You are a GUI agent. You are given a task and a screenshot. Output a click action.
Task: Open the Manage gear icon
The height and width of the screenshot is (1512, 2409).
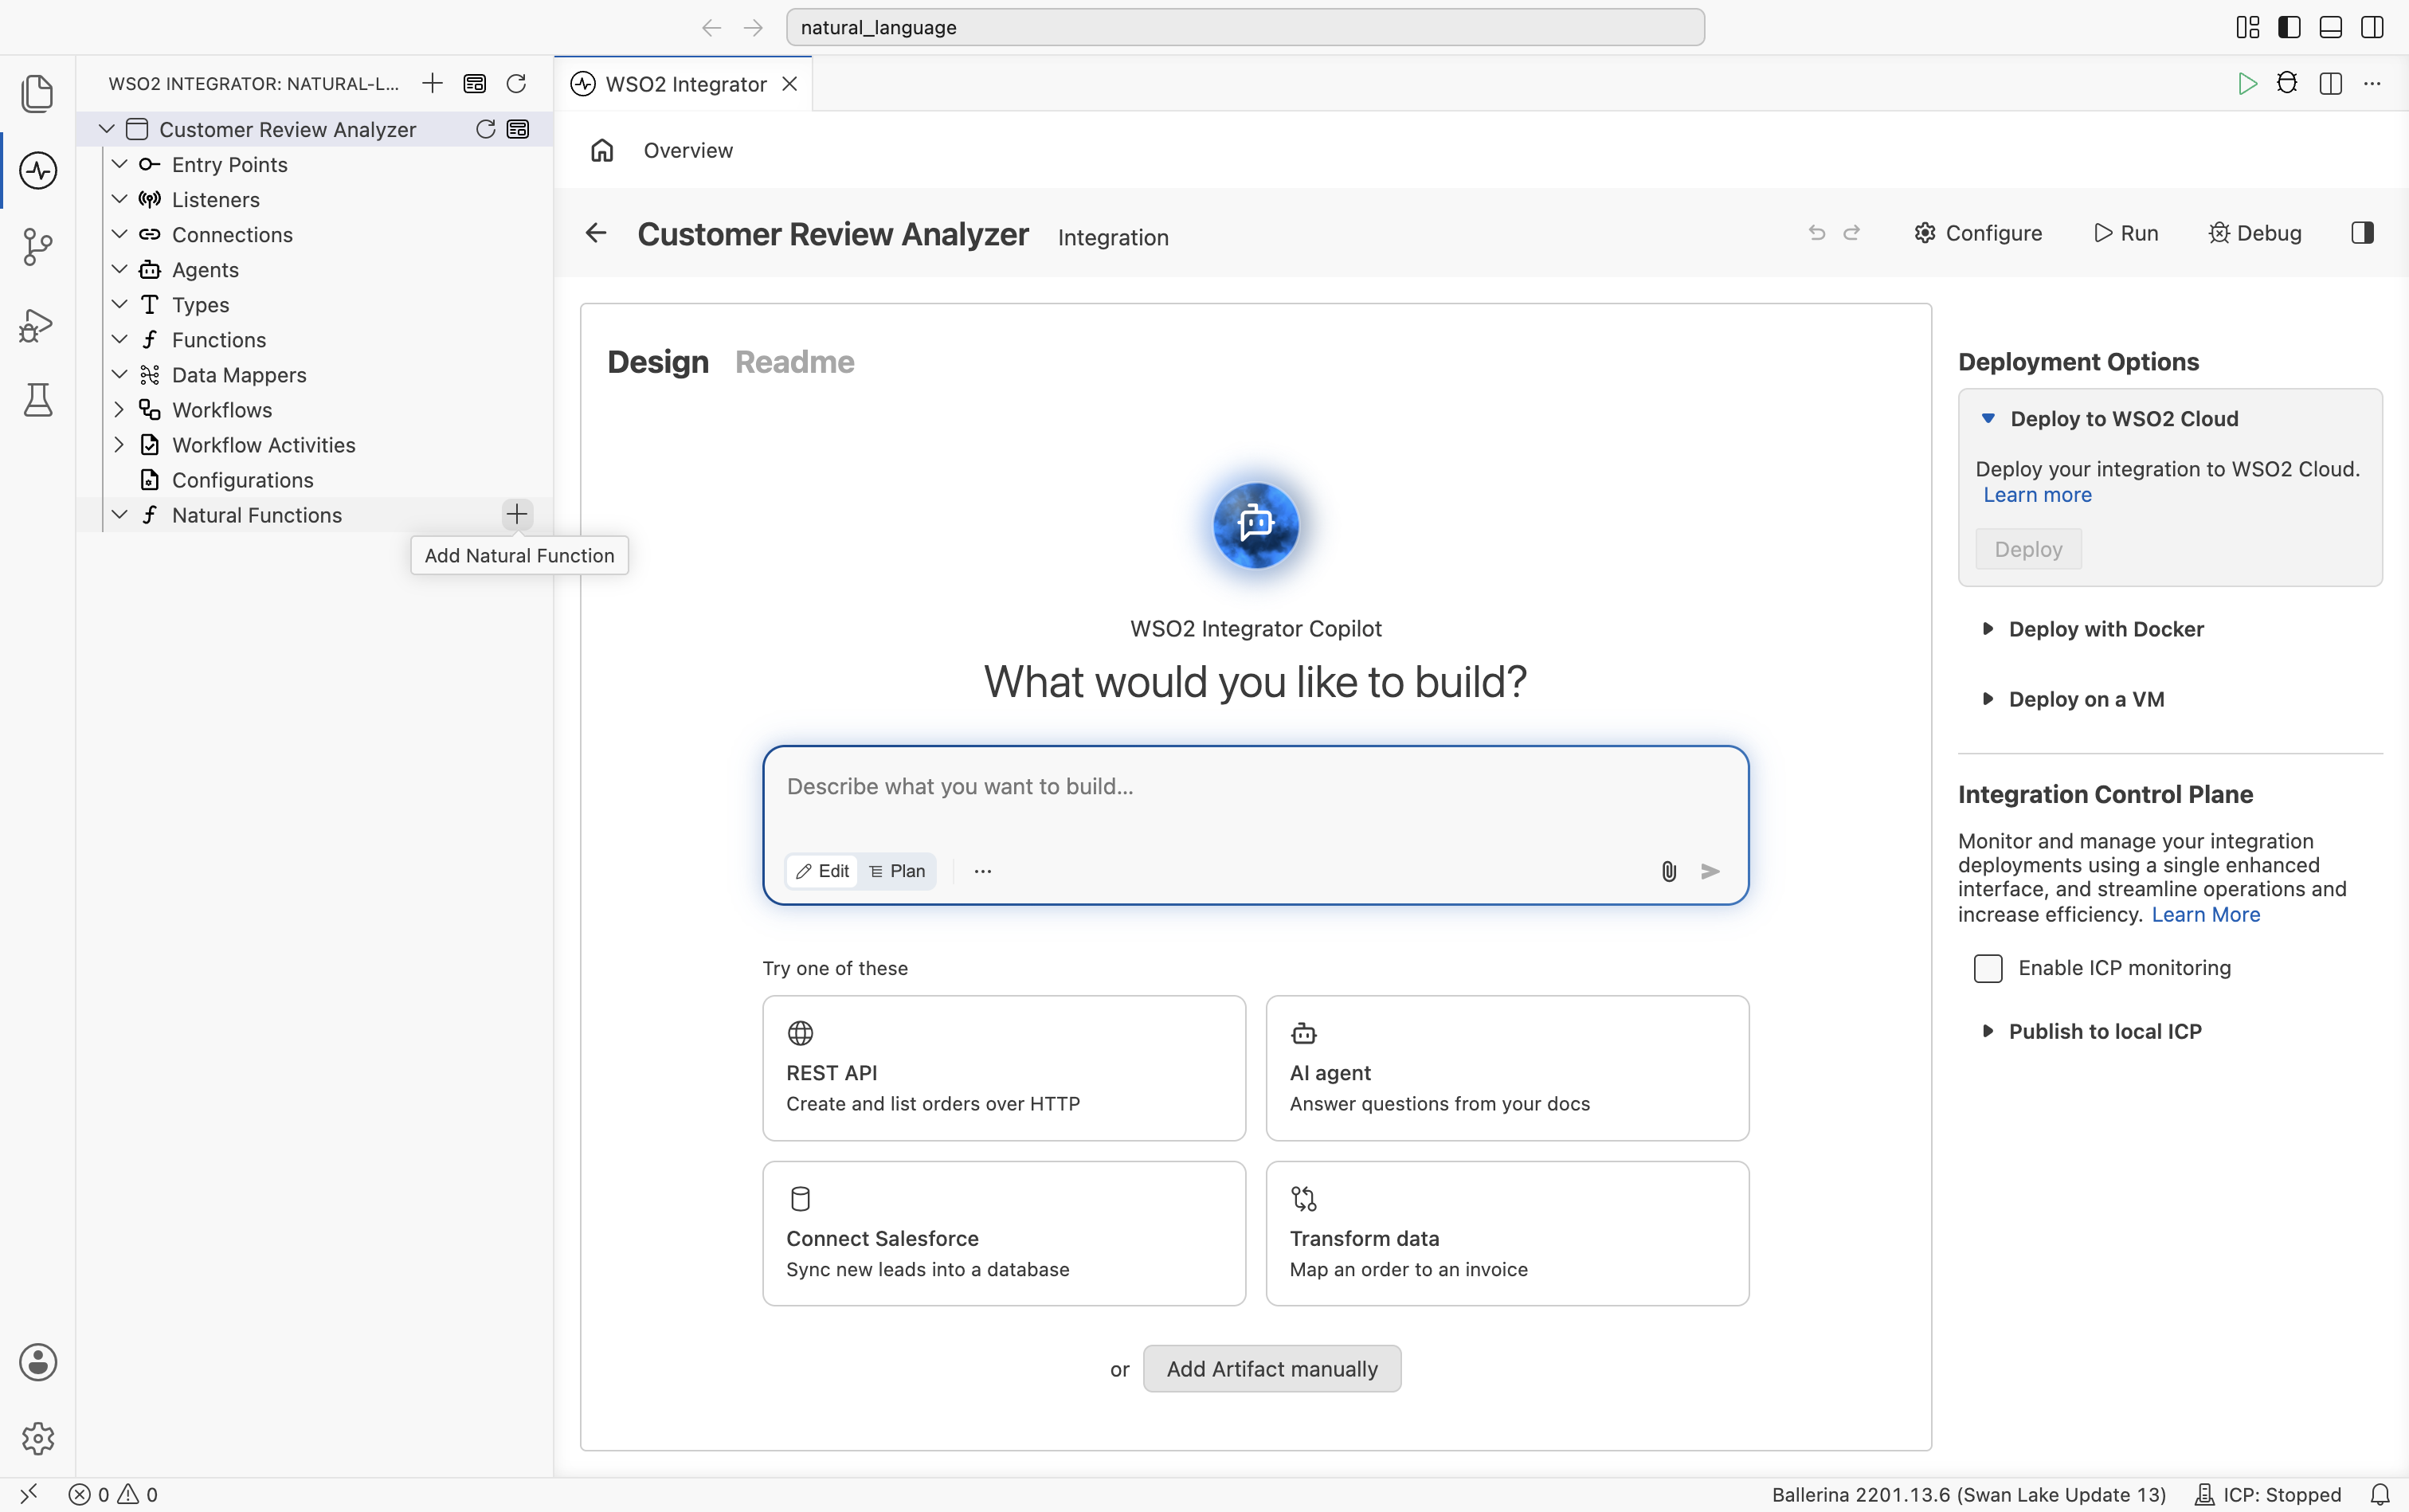tap(37, 1438)
